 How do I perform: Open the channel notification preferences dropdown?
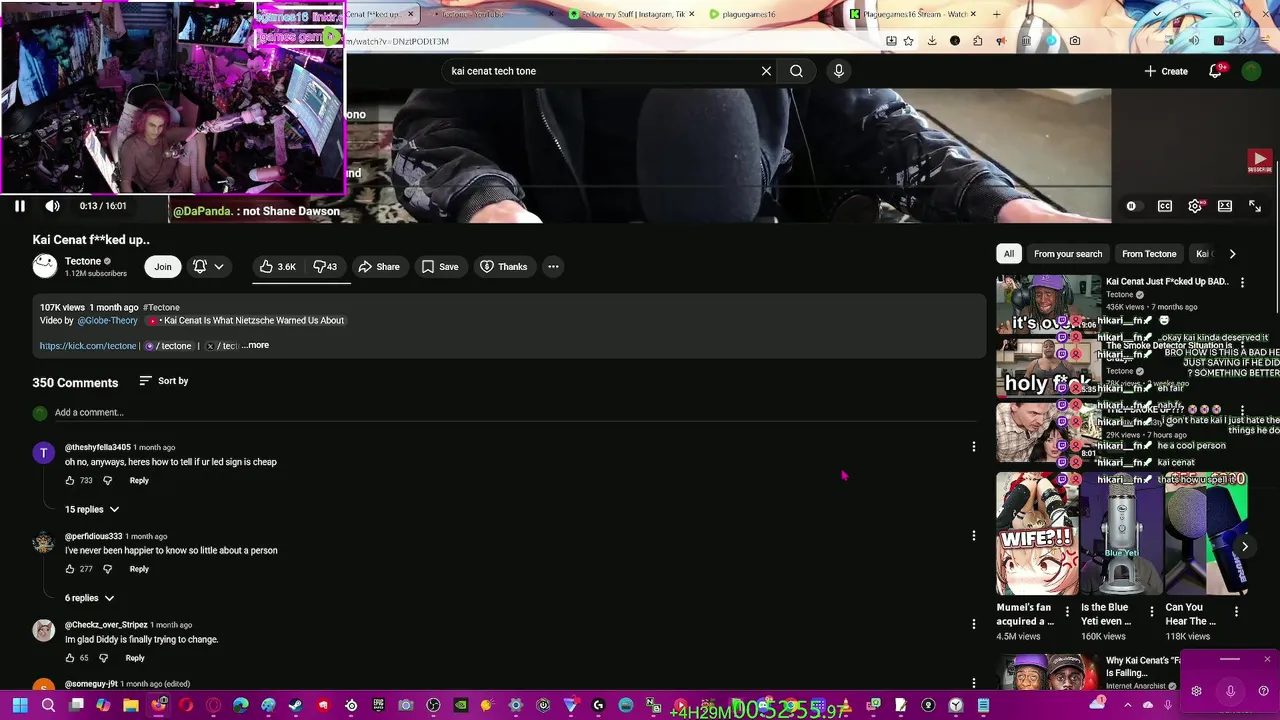click(x=208, y=267)
